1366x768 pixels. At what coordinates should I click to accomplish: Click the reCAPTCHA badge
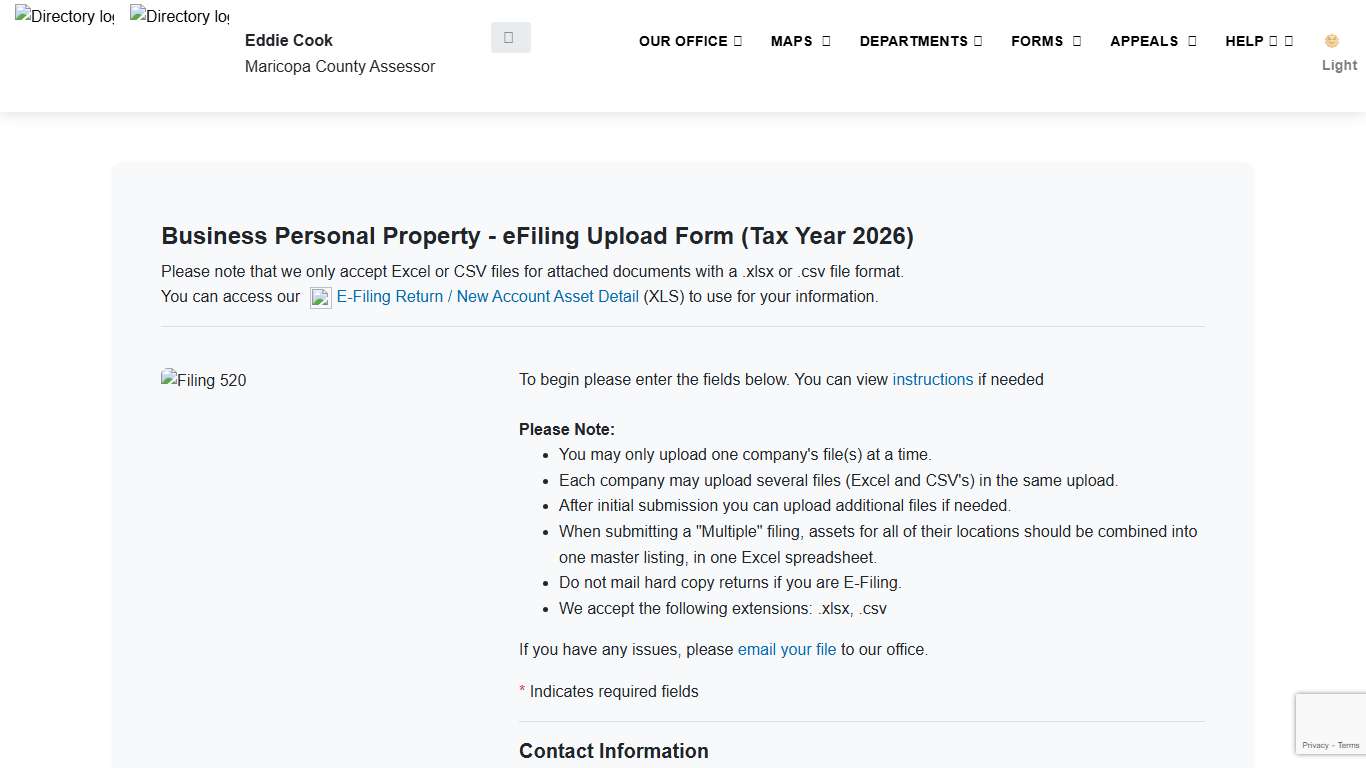(x=1331, y=718)
